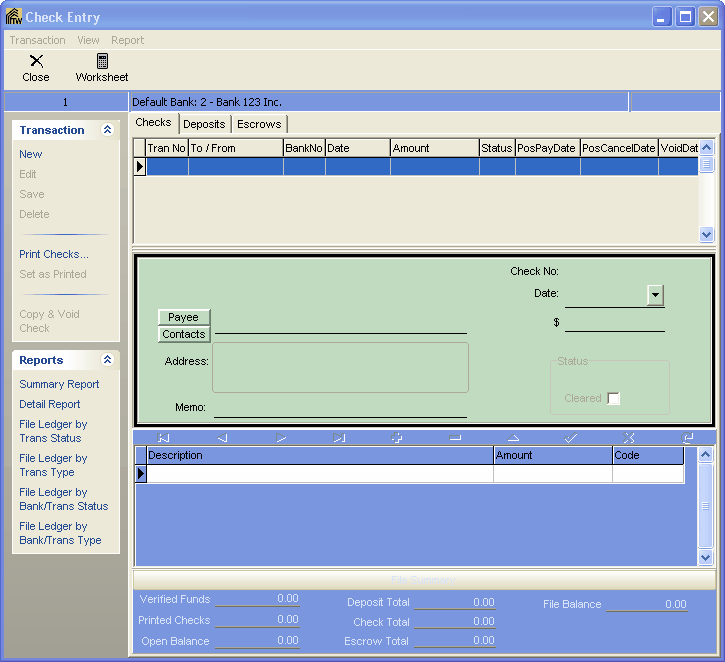Screen dimensions: 725x662
Task: Click the Payee button
Action: click(183, 317)
